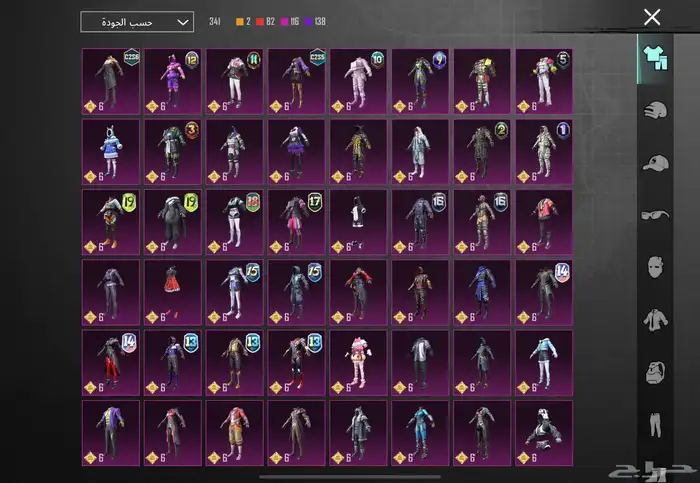Filter by red rarity count 82

(264, 21)
